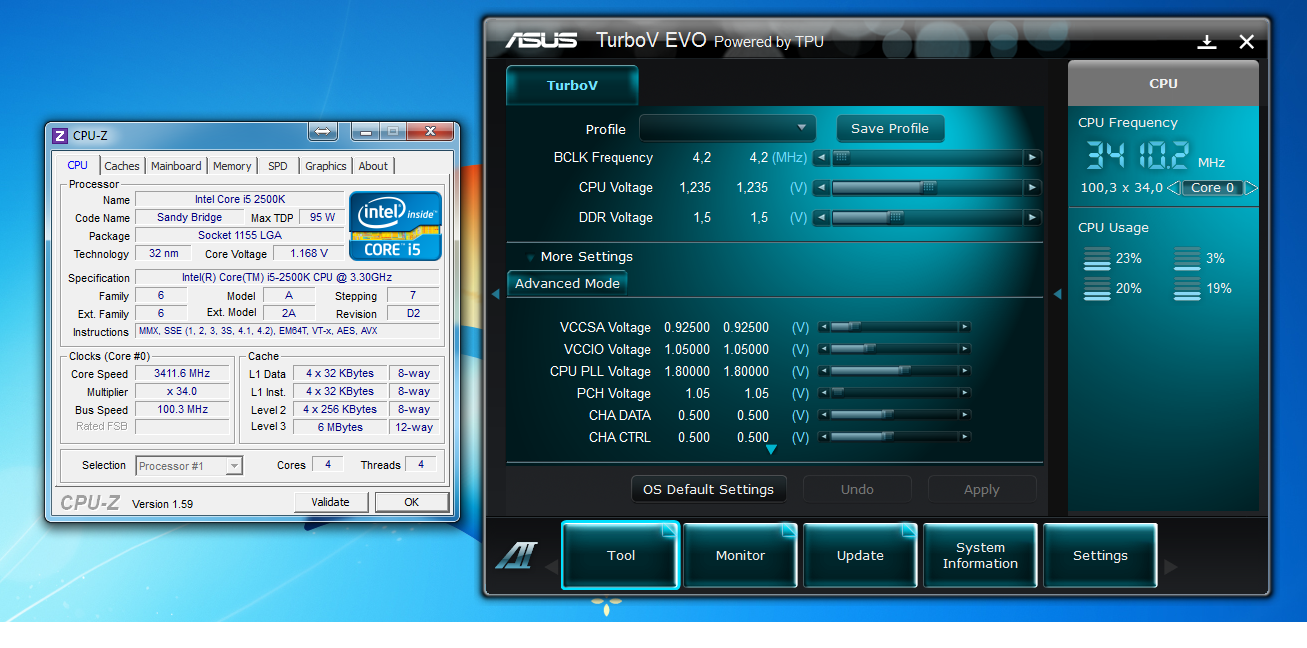Click the 3411.6 MHz Core Speed value
This screenshot has height=648, width=1307.
(x=181, y=373)
